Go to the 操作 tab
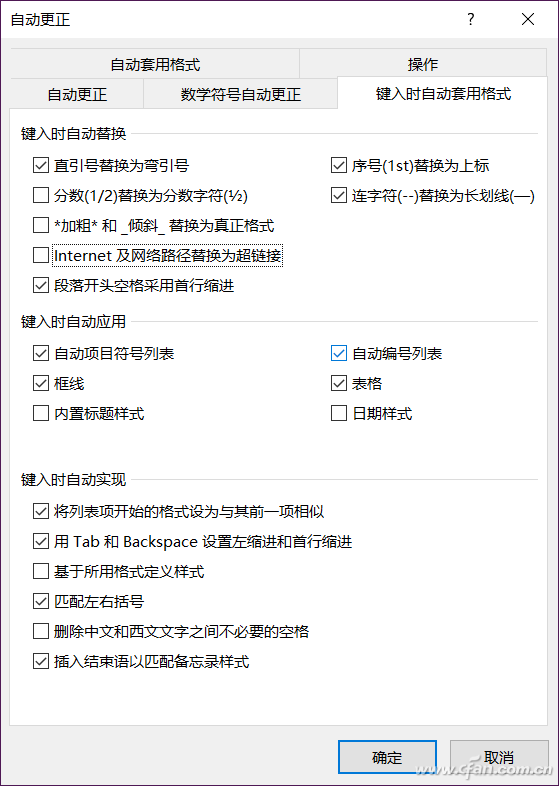Viewport: 559px width, 786px height. (x=423, y=64)
